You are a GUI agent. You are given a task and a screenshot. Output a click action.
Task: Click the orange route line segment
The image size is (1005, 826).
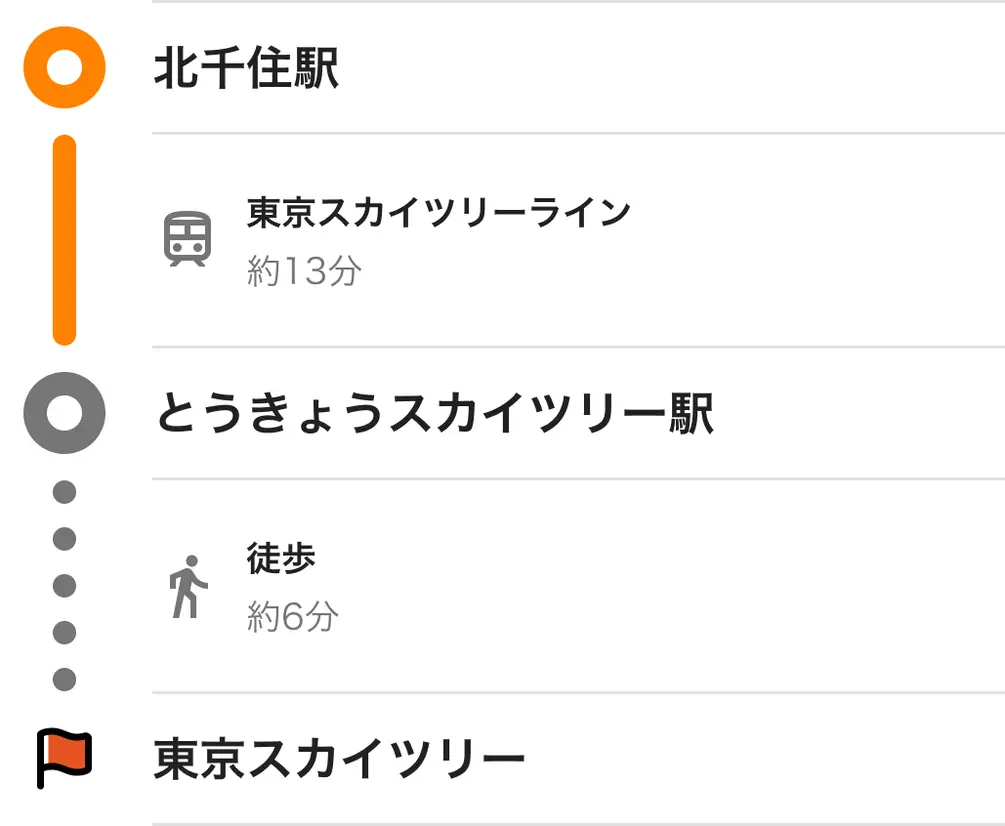64,240
